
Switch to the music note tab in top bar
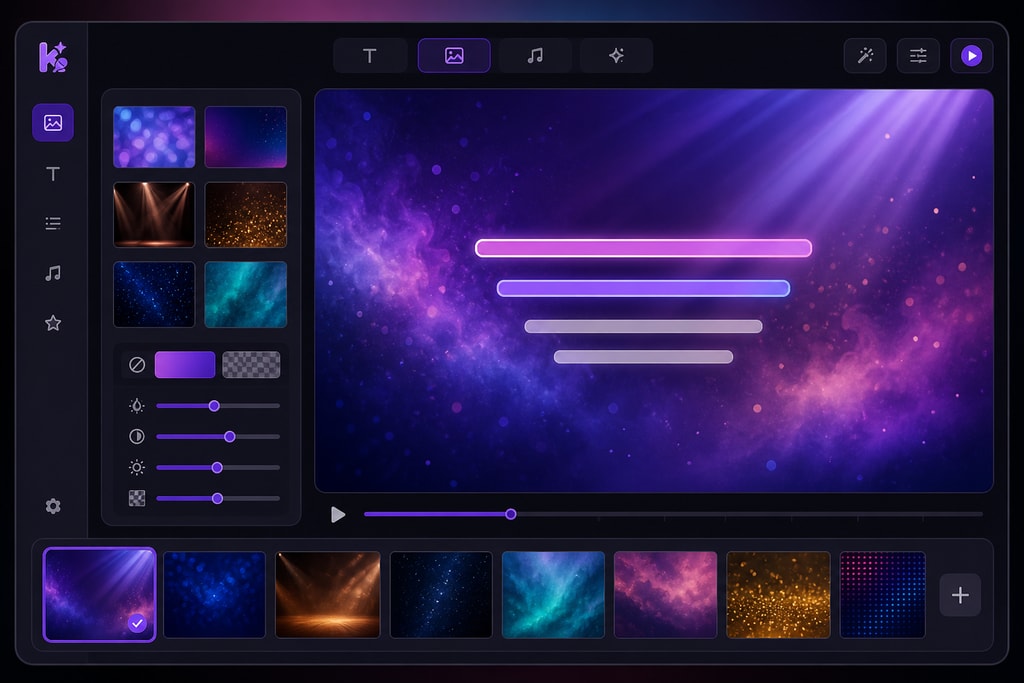coord(535,56)
